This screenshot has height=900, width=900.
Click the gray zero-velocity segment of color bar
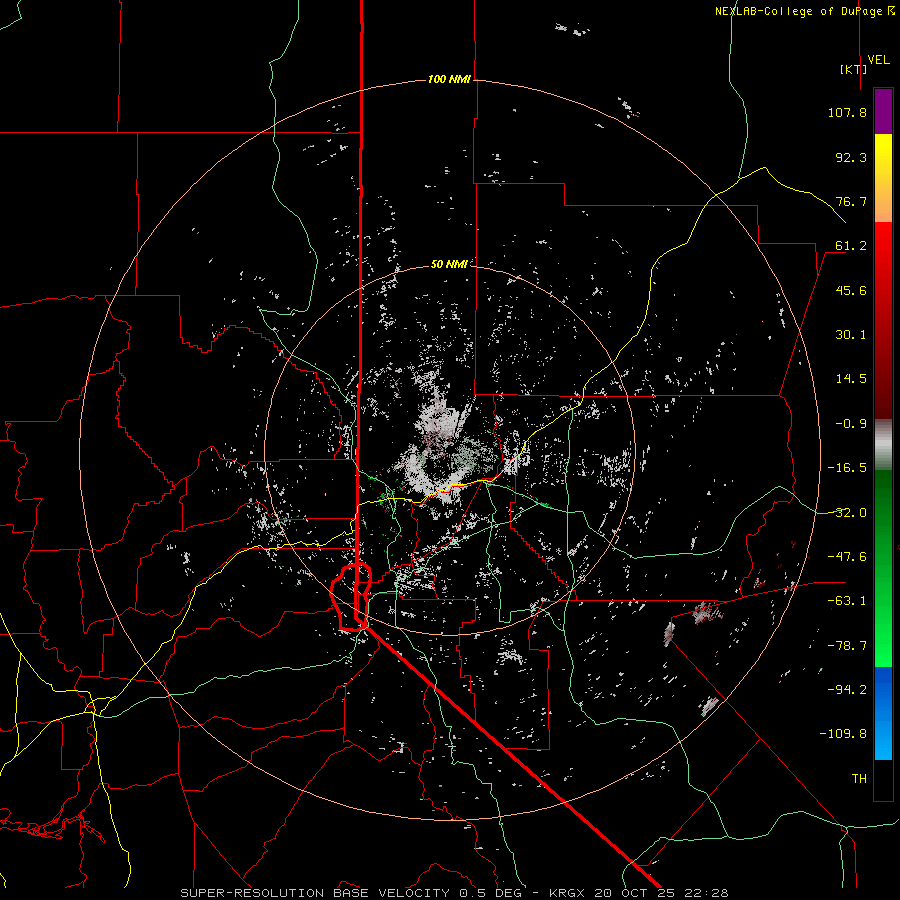click(x=883, y=445)
